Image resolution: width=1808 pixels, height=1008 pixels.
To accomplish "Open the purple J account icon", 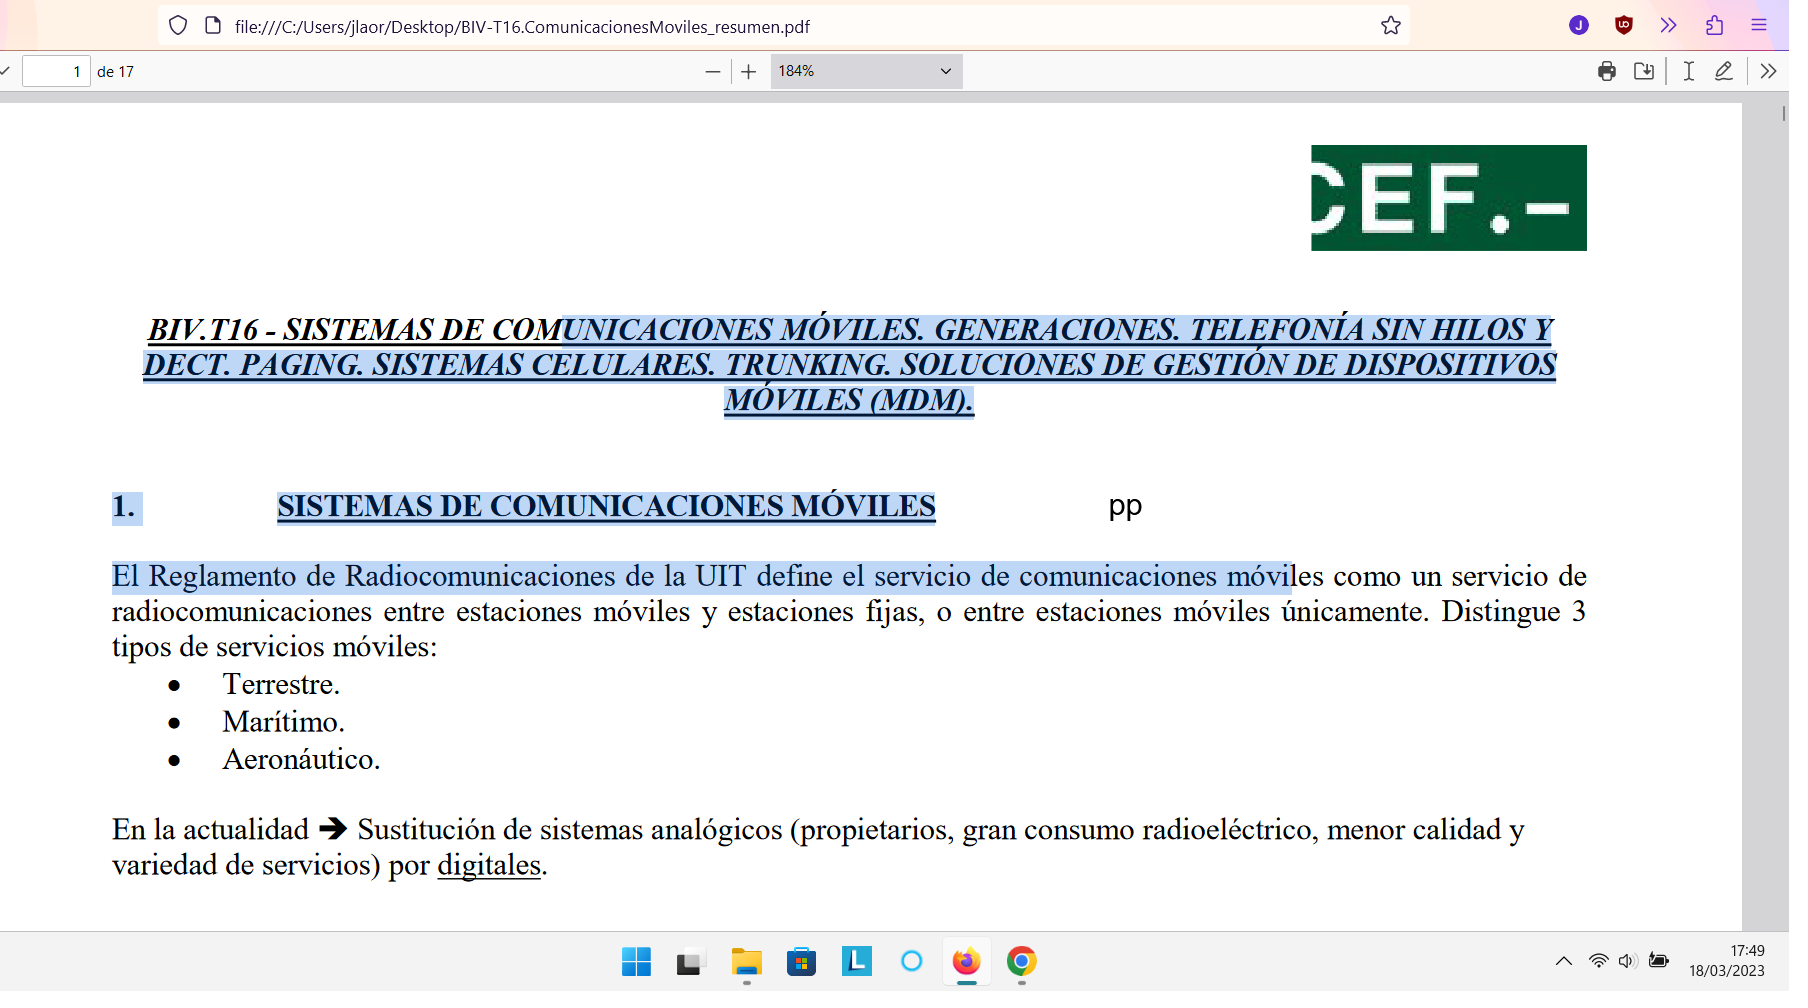I will 1579,26.
